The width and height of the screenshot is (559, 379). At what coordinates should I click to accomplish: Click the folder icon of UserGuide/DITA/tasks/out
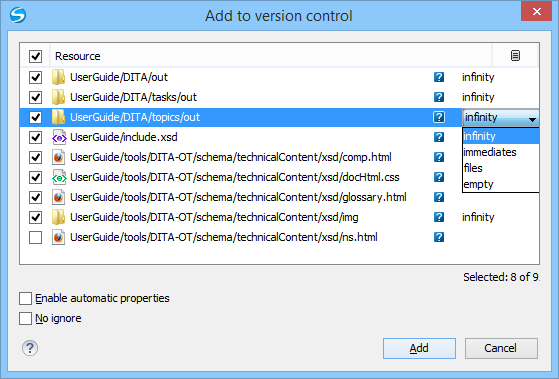pyautogui.click(x=58, y=97)
